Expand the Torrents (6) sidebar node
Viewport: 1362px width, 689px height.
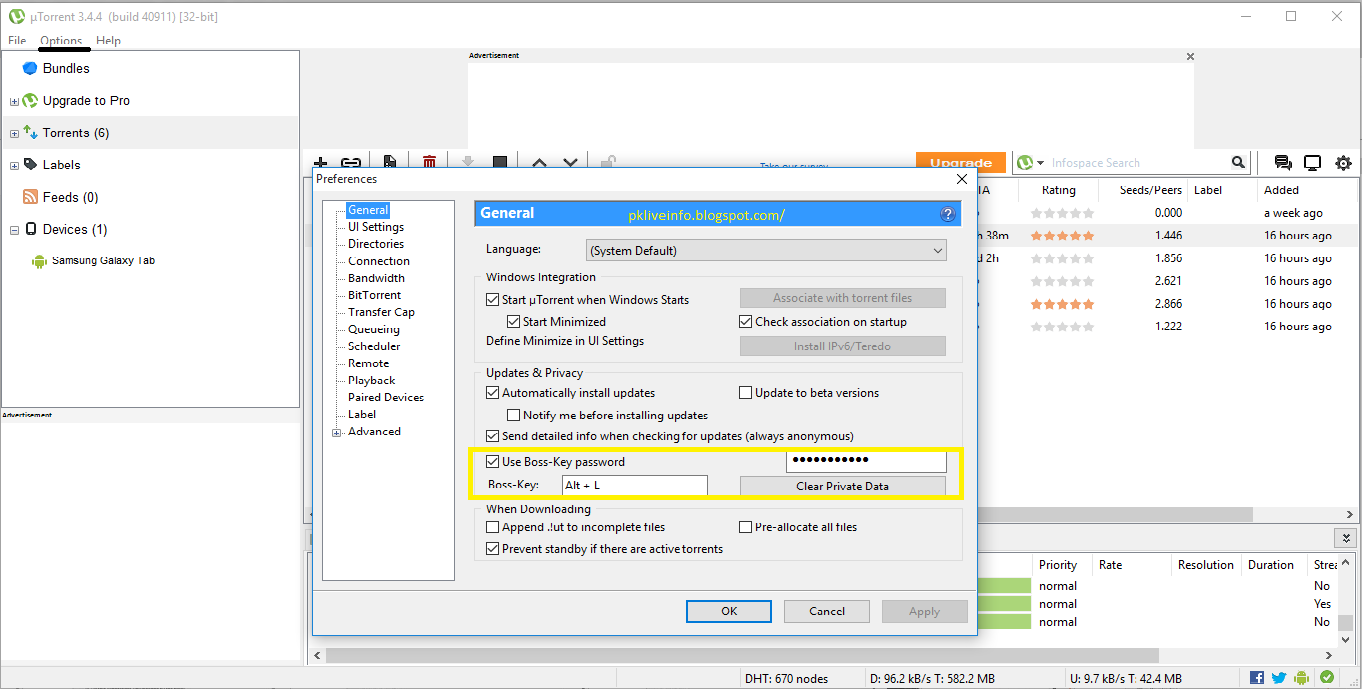(x=14, y=133)
